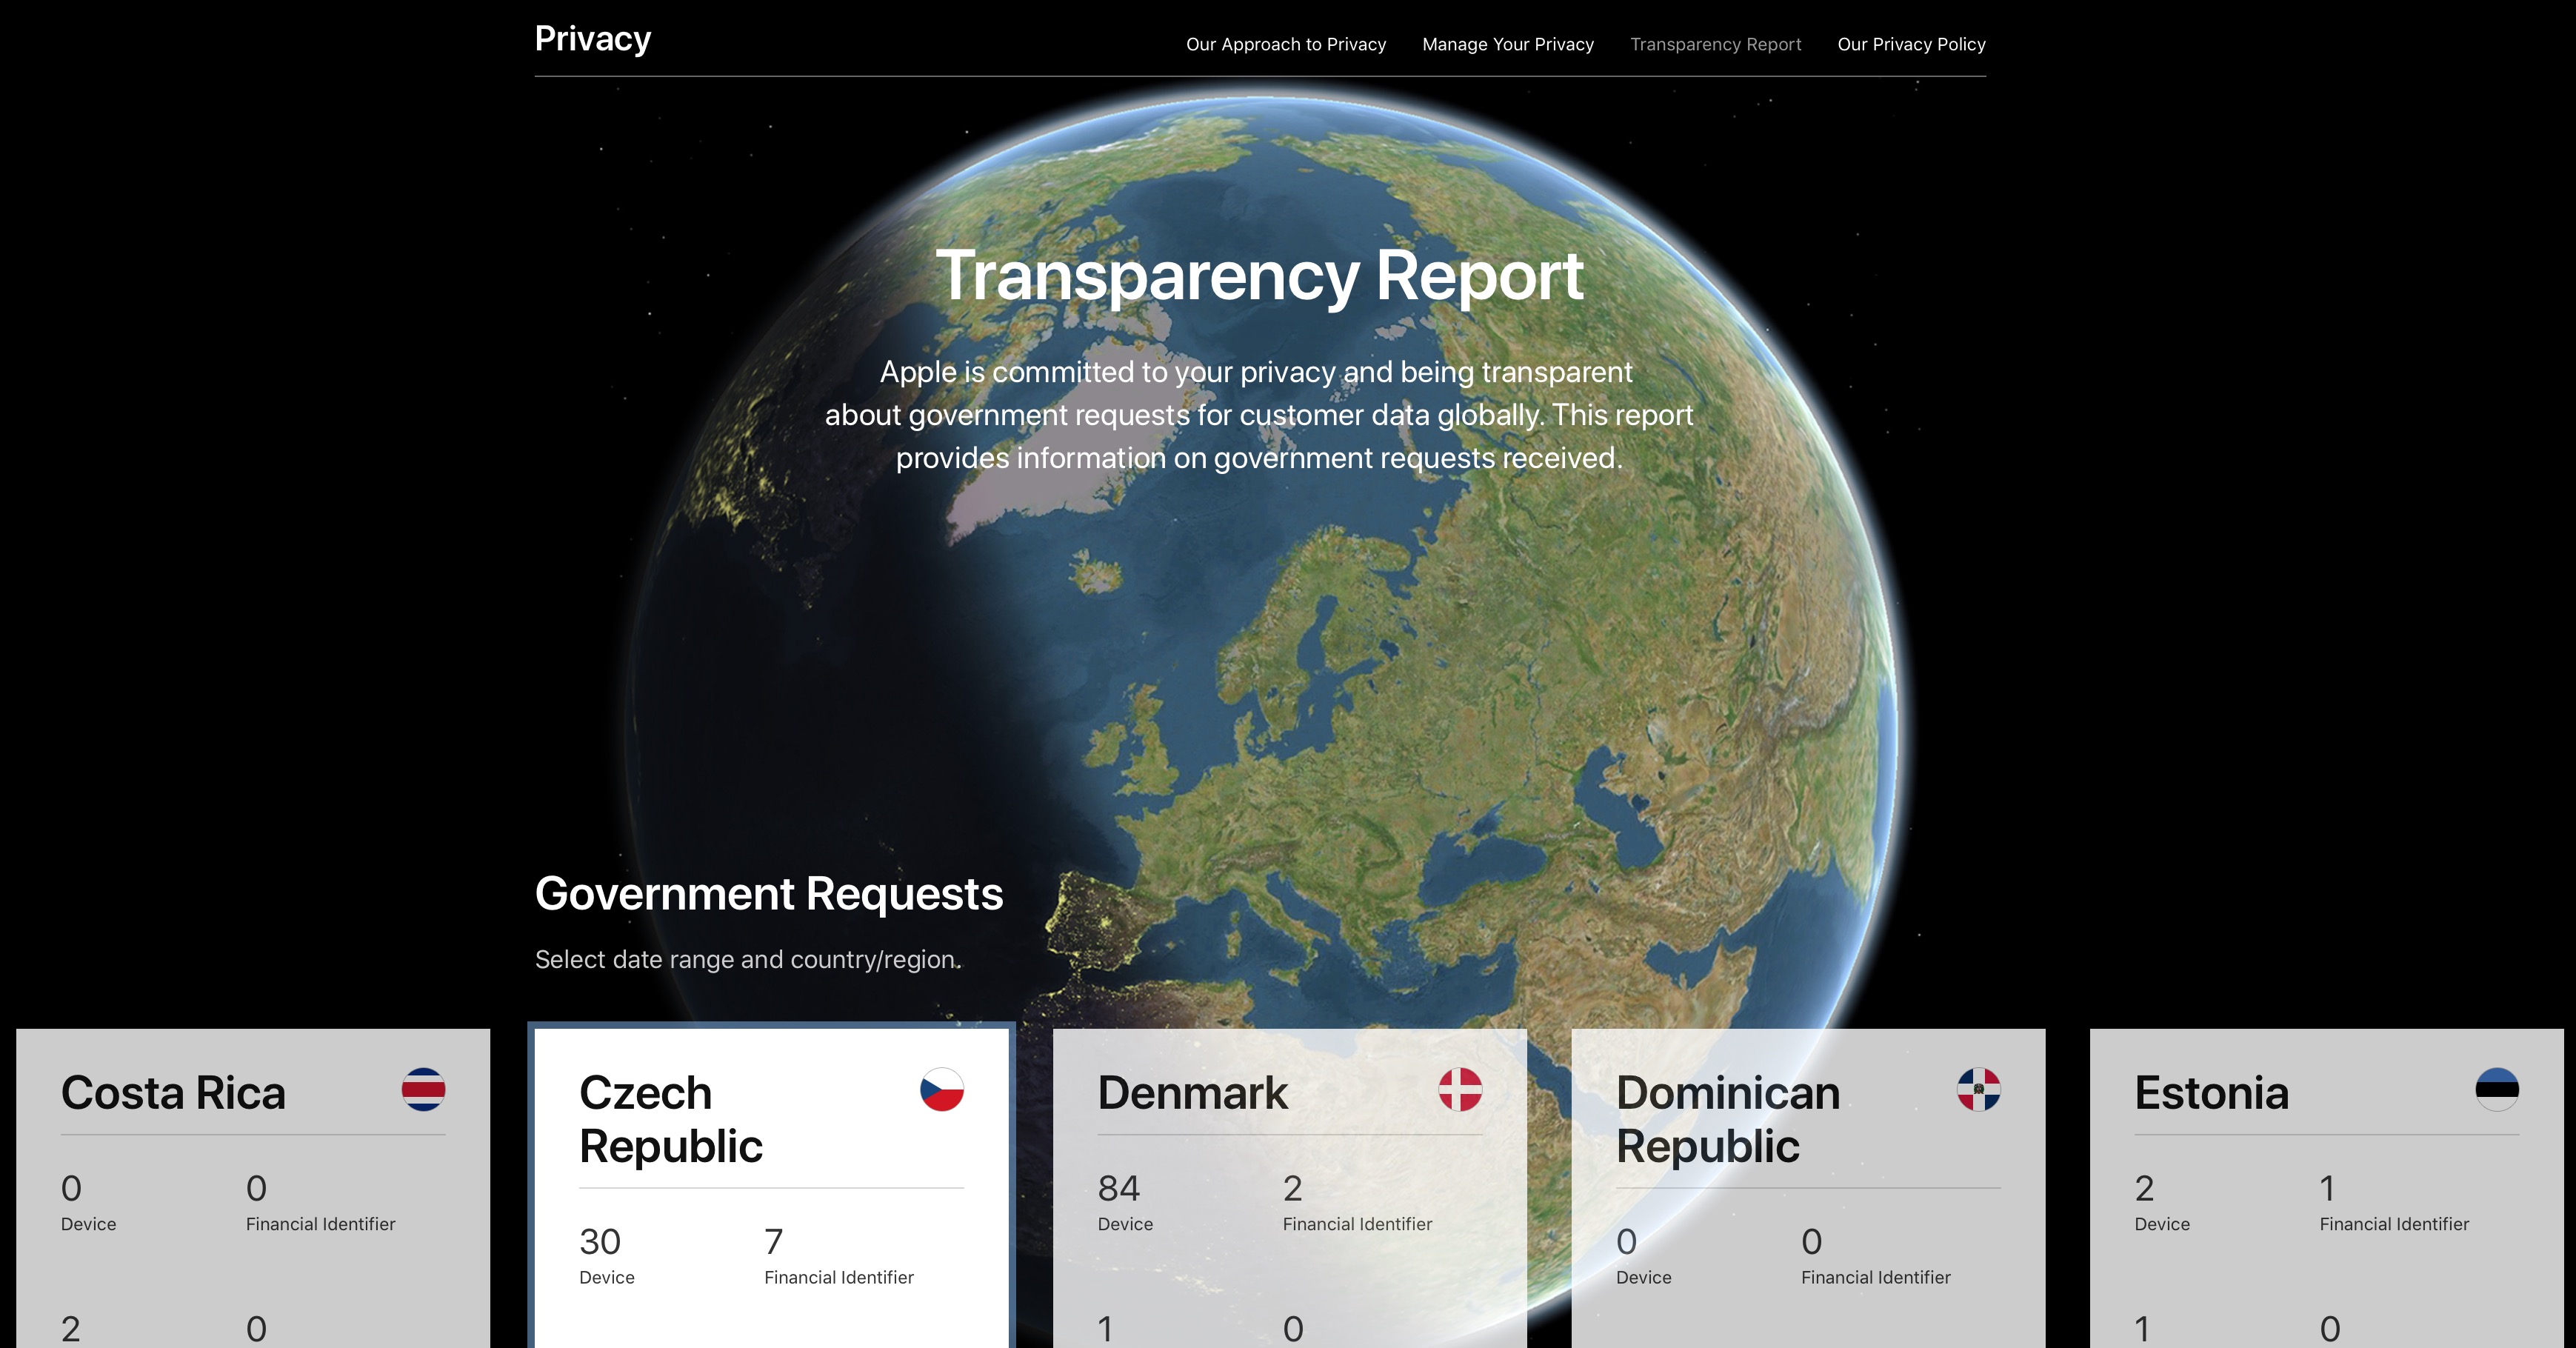Image resolution: width=2576 pixels, height=1348 pixels.
Task: Open the Dominican Republic card heading
Action: [x=1727, y=1119]
